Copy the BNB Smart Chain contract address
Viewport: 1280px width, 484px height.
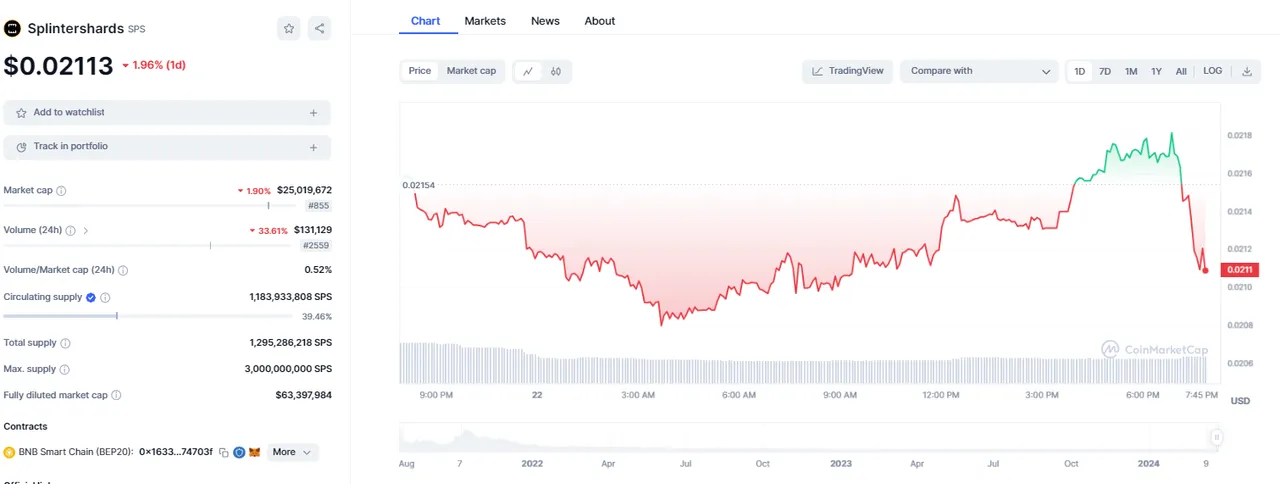coord(224,452)
